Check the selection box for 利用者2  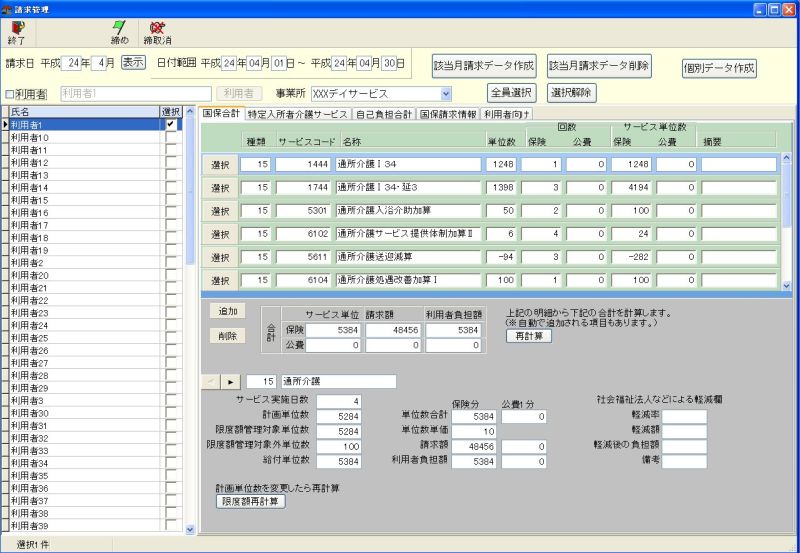[x=171, y=263]
